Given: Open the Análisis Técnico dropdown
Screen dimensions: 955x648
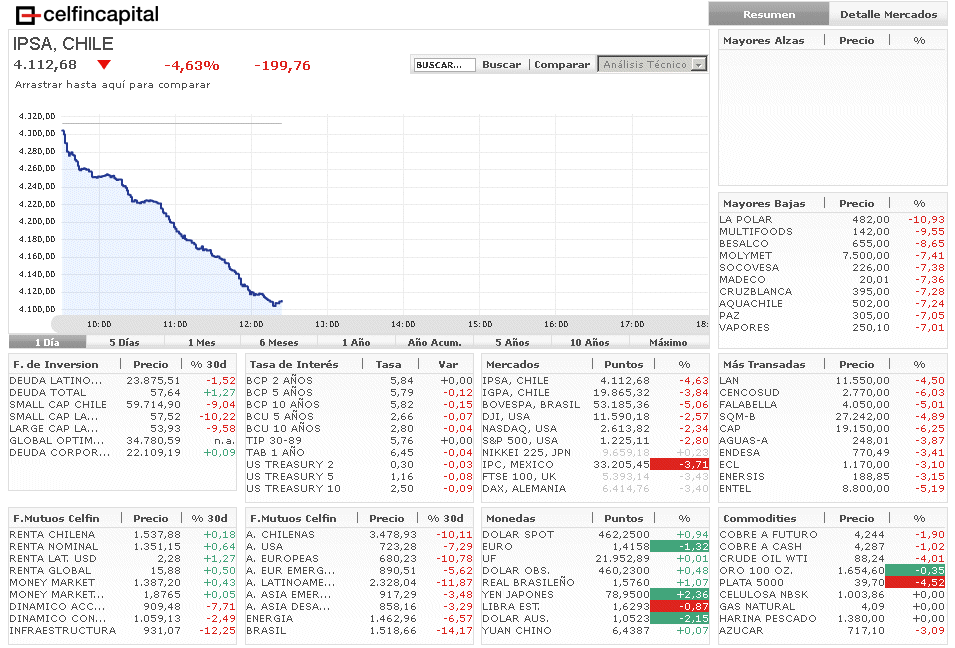Looking at the screenshot, I should click(652, 64).
